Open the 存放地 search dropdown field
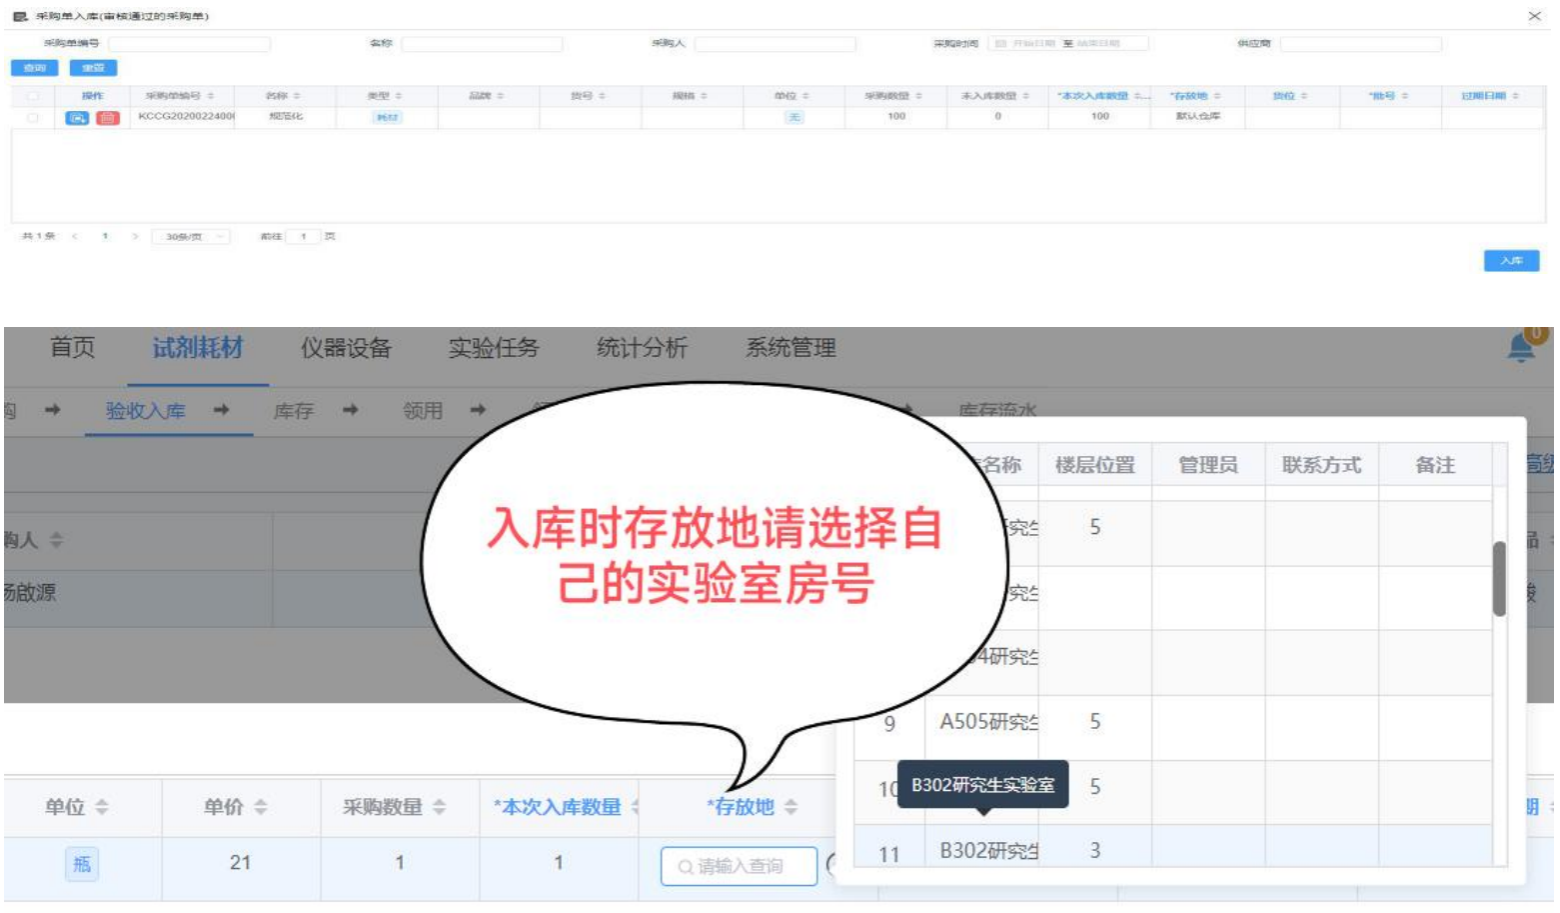Image resolution: width=1560 pixels, height=913 pixels. point(739,866)
